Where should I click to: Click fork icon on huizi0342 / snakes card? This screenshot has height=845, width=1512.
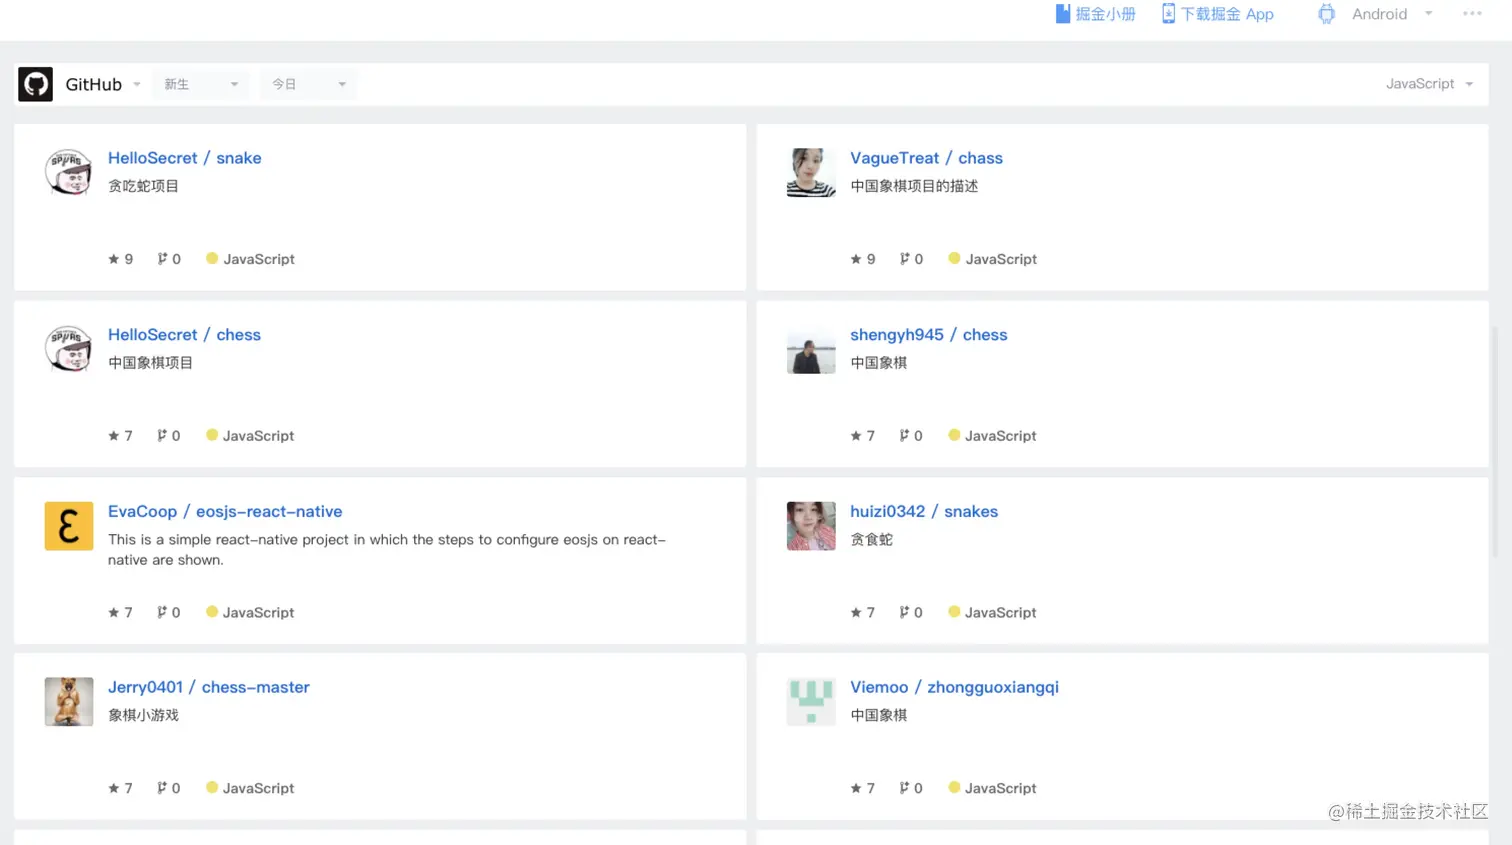click(x=904, y=612)
